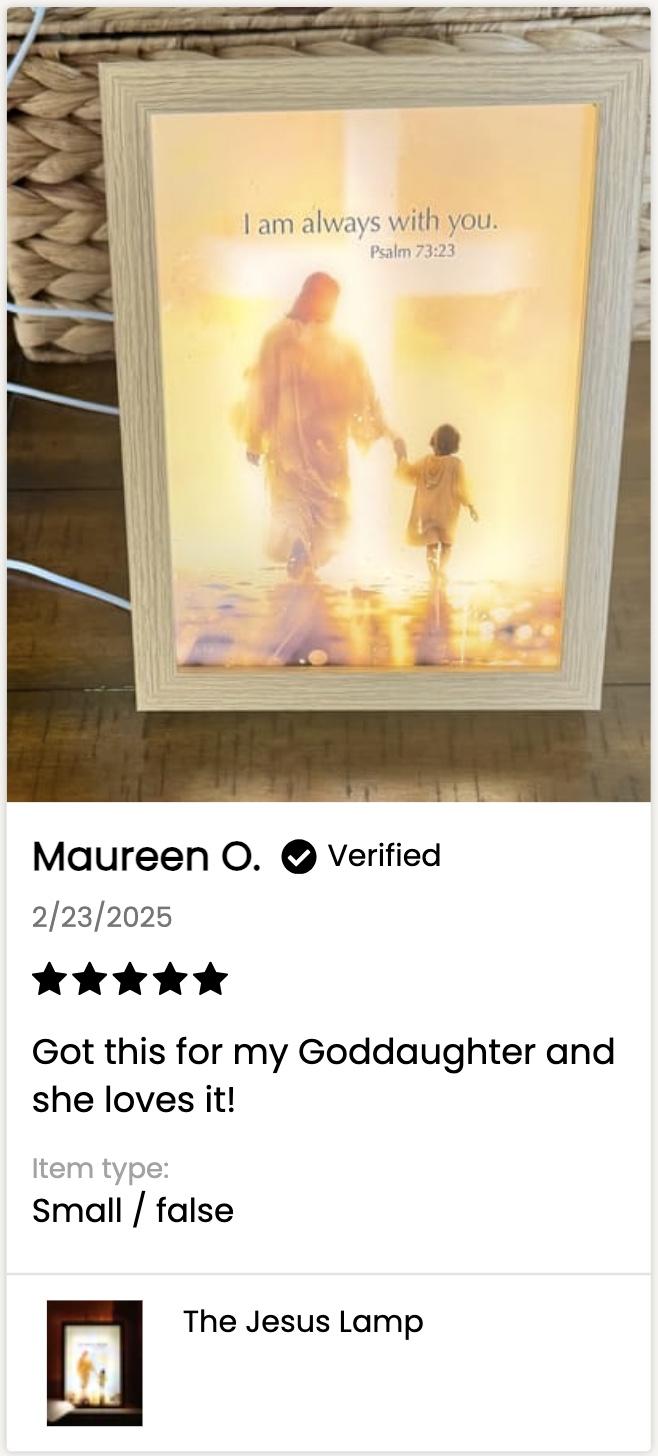Click the review date 2/23/2025
This screenshot has height=1456, width=658.
(102, 917)
